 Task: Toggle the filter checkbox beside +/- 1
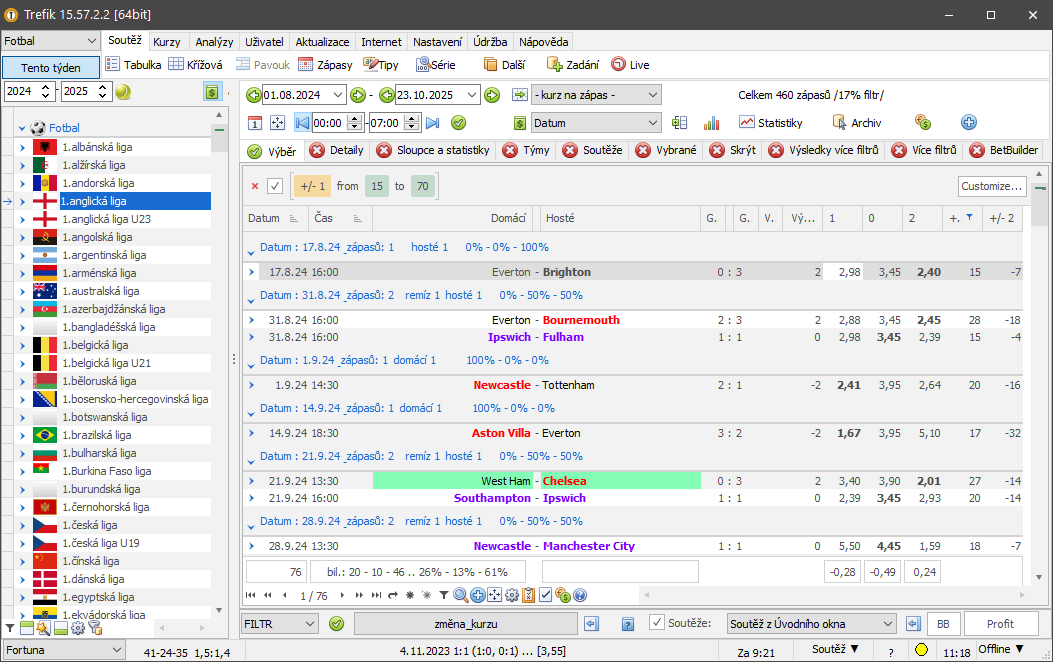coord(276,186)
